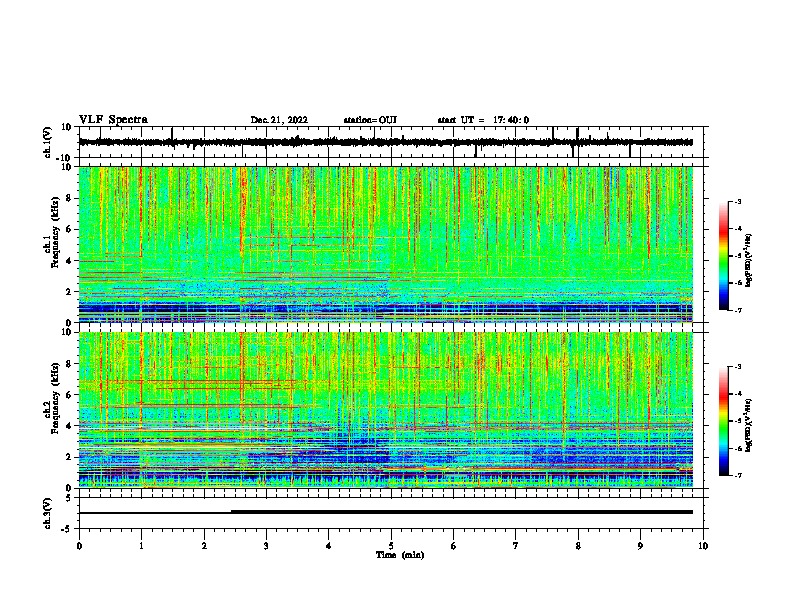The image size is (792, 612).
Task: Click the last time tick label "10"
Action: point(703,546)
